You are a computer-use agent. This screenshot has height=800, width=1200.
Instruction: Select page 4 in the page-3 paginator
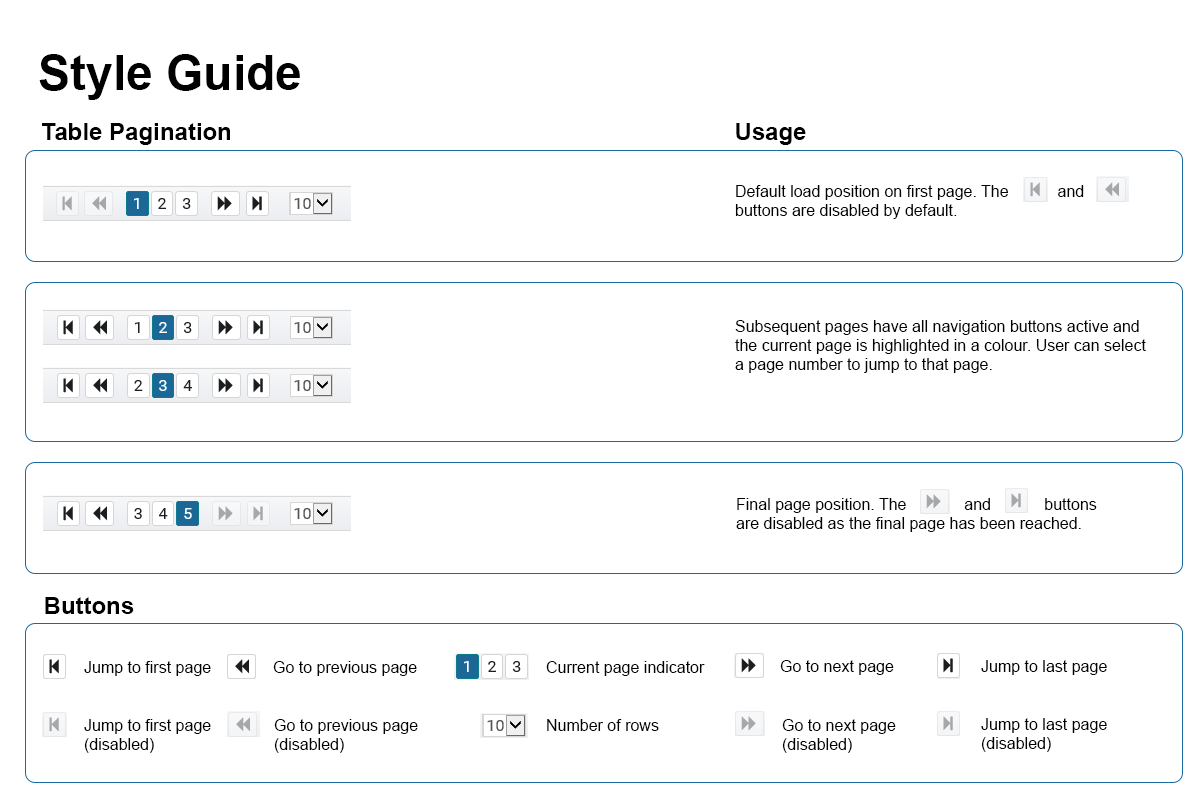[x=187, y=386]
